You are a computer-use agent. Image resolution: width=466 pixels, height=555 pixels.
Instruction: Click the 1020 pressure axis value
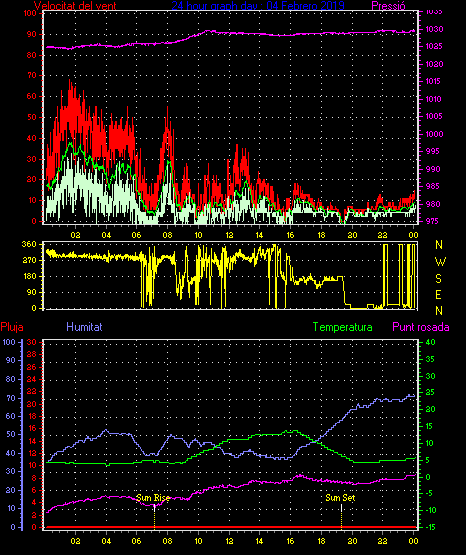click(434, 64)
